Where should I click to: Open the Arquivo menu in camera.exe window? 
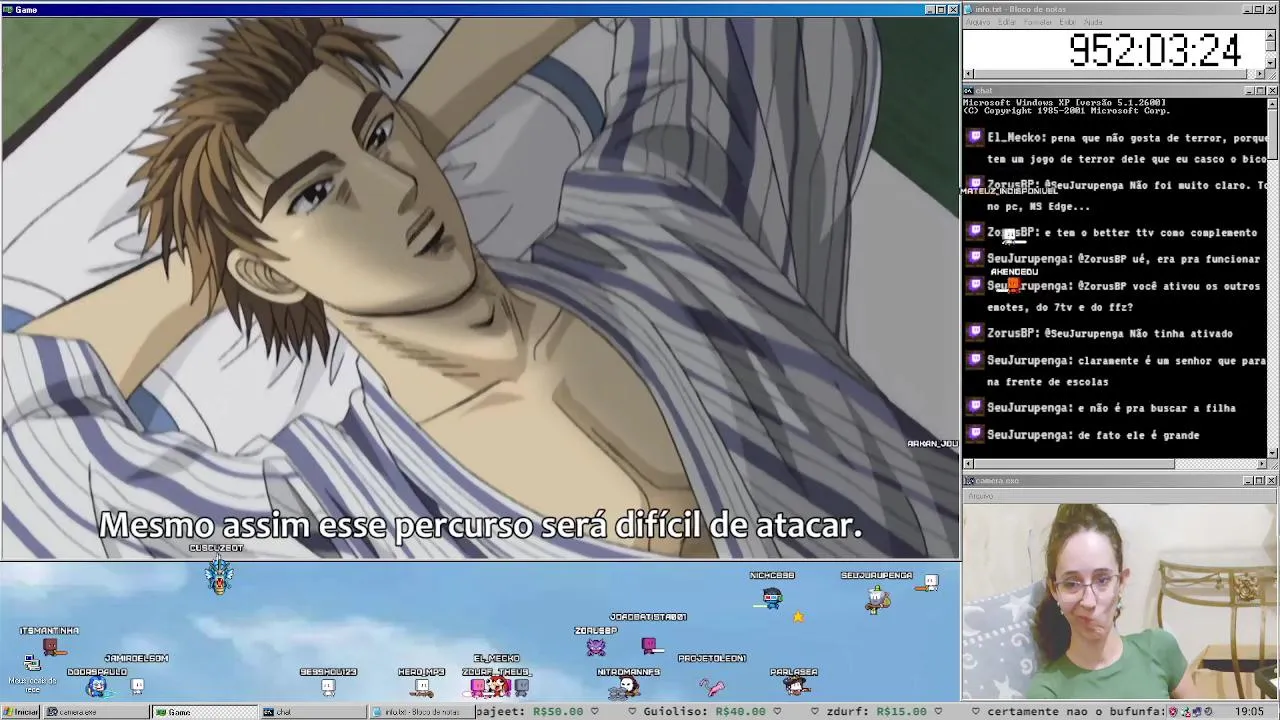click(x=981, y=496)
